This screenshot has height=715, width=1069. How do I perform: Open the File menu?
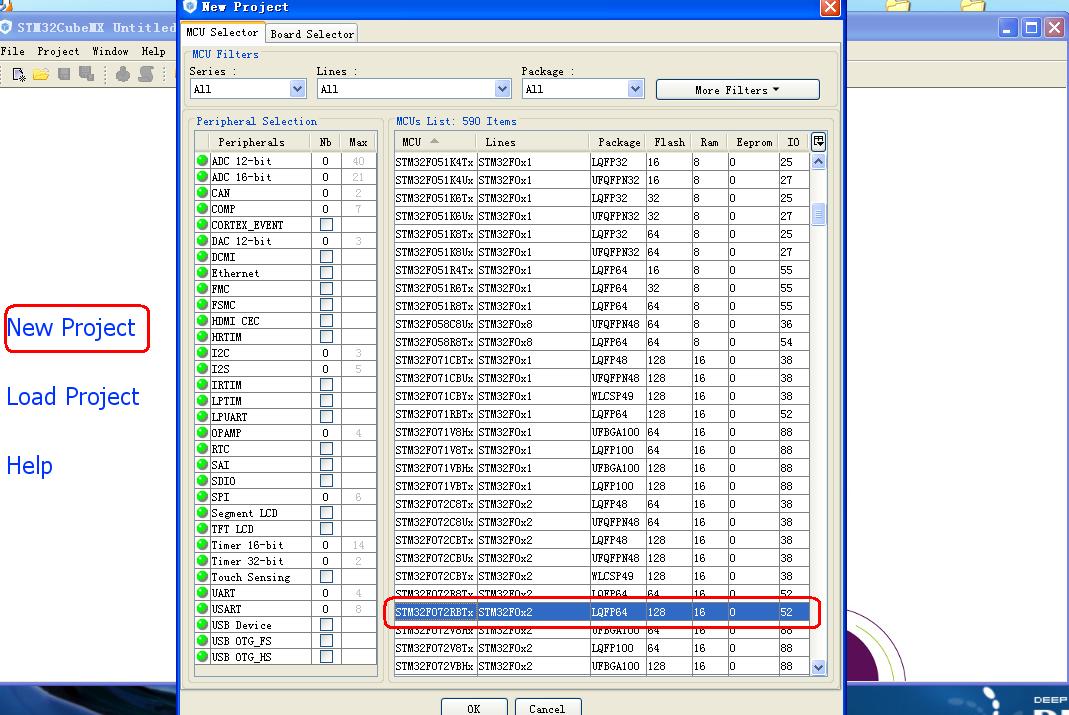(x=13, y=51)
